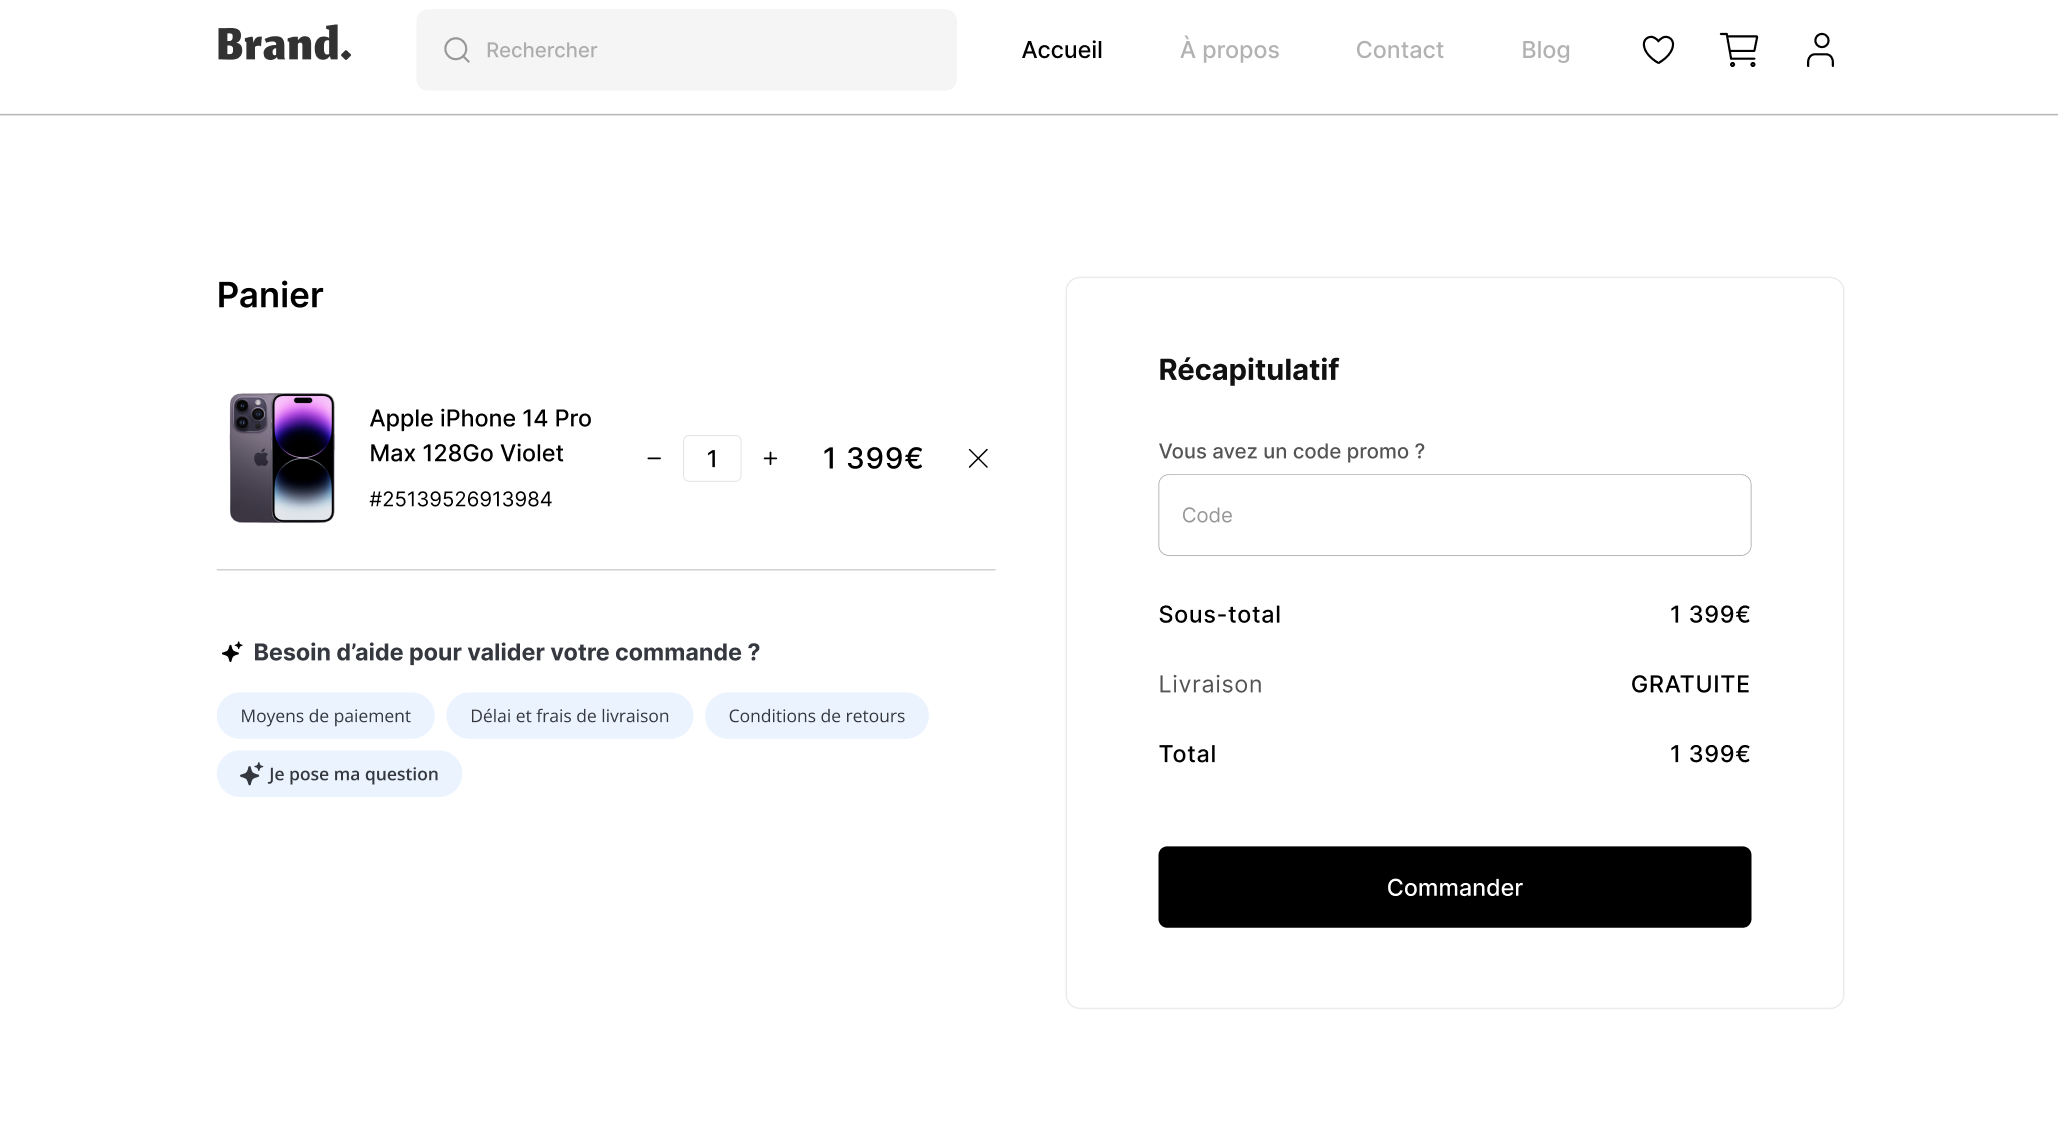Open the À propos page
Viewport: 2058px width, 1138px height.
click(x=1229, y=50)
